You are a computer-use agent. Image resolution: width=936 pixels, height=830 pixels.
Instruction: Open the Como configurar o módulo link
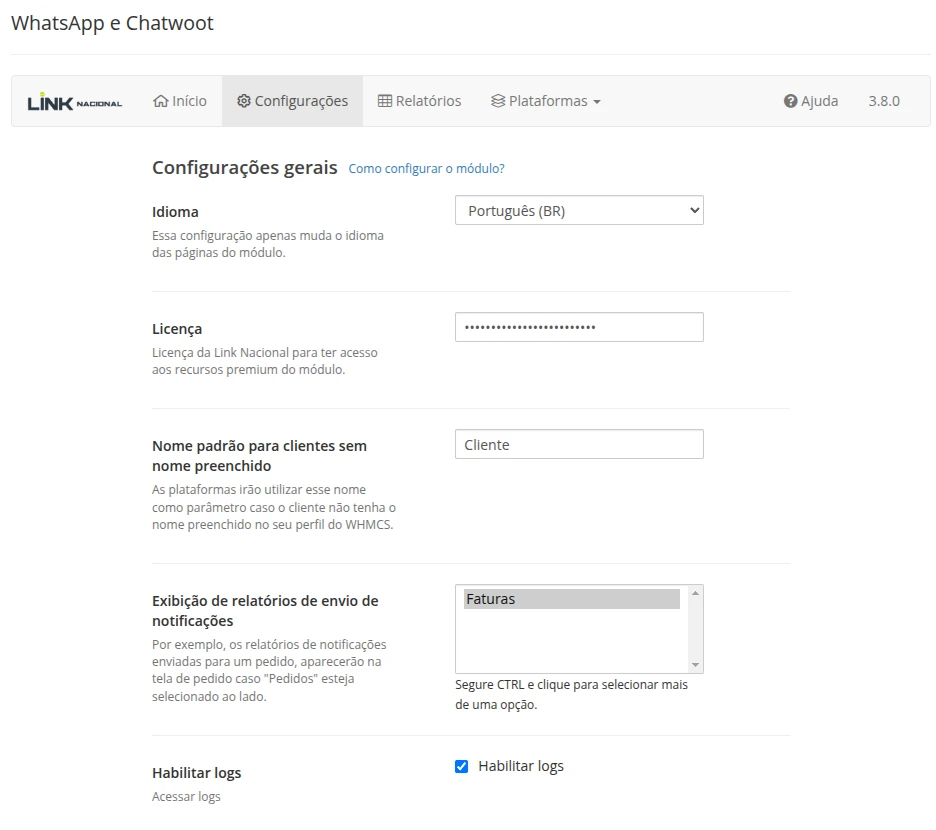coord(426,169)
